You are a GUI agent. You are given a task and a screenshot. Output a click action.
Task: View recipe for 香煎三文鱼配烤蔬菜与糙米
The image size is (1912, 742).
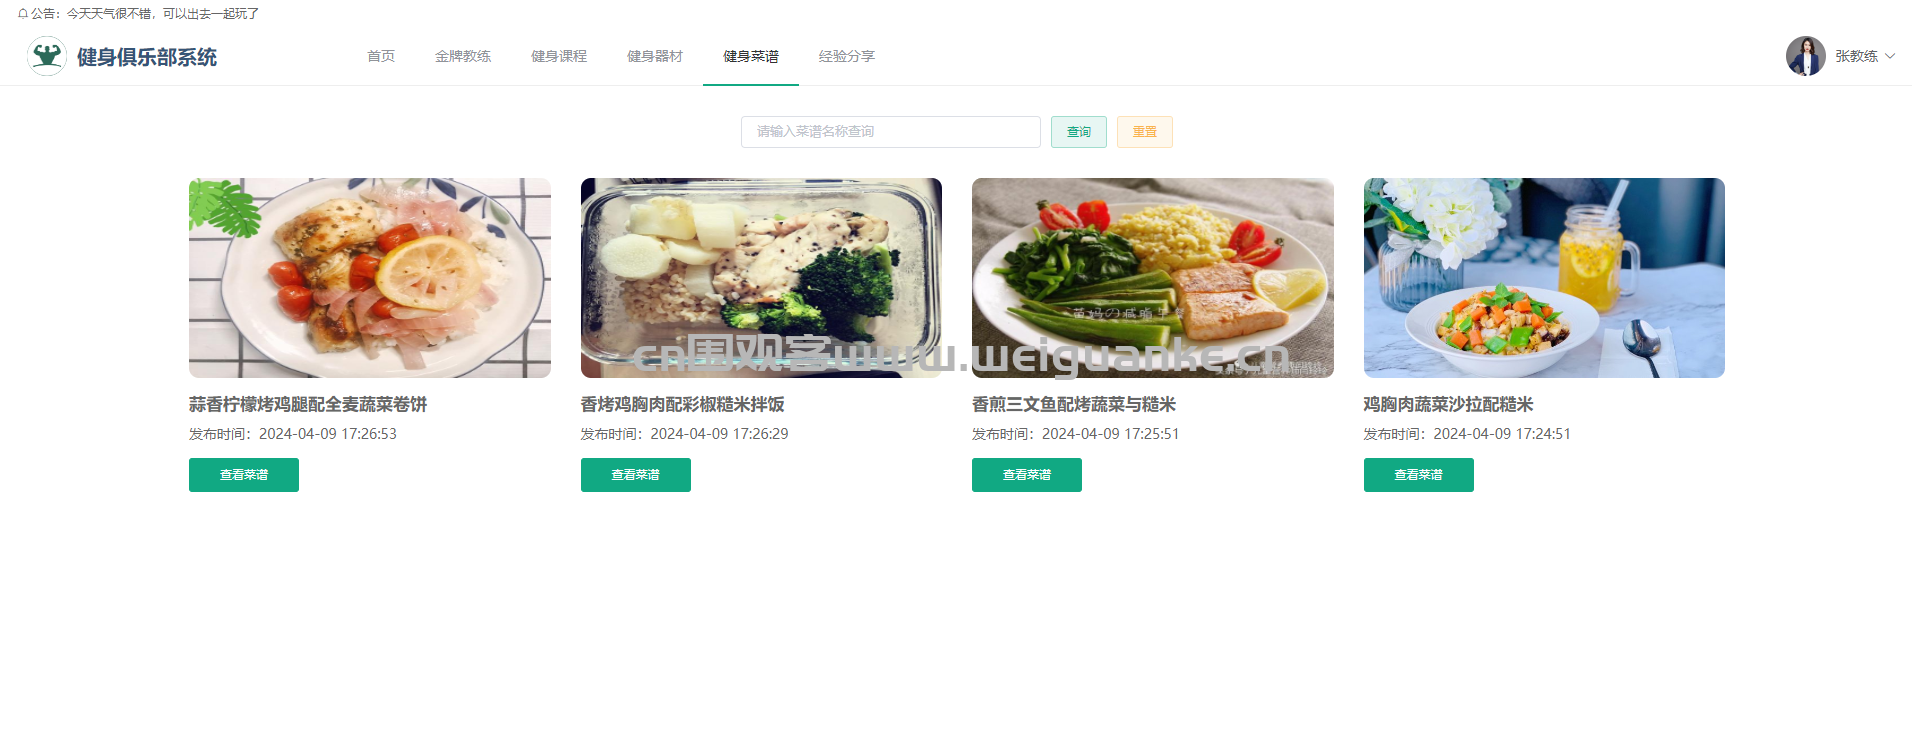tap(1027, 475)
